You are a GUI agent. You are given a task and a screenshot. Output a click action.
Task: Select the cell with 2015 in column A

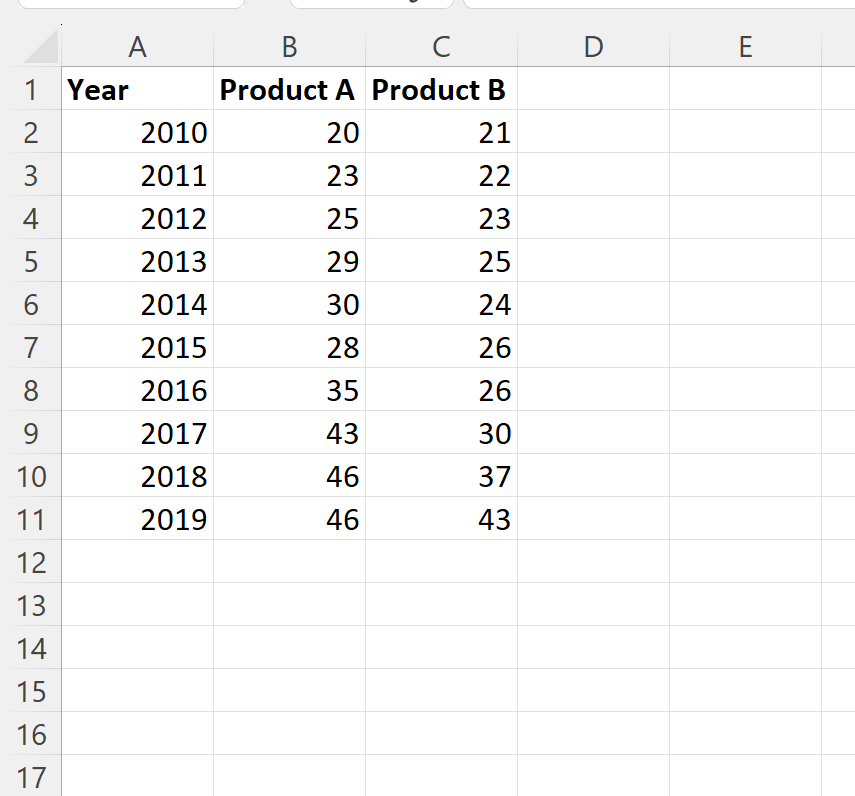coord(137,347)
